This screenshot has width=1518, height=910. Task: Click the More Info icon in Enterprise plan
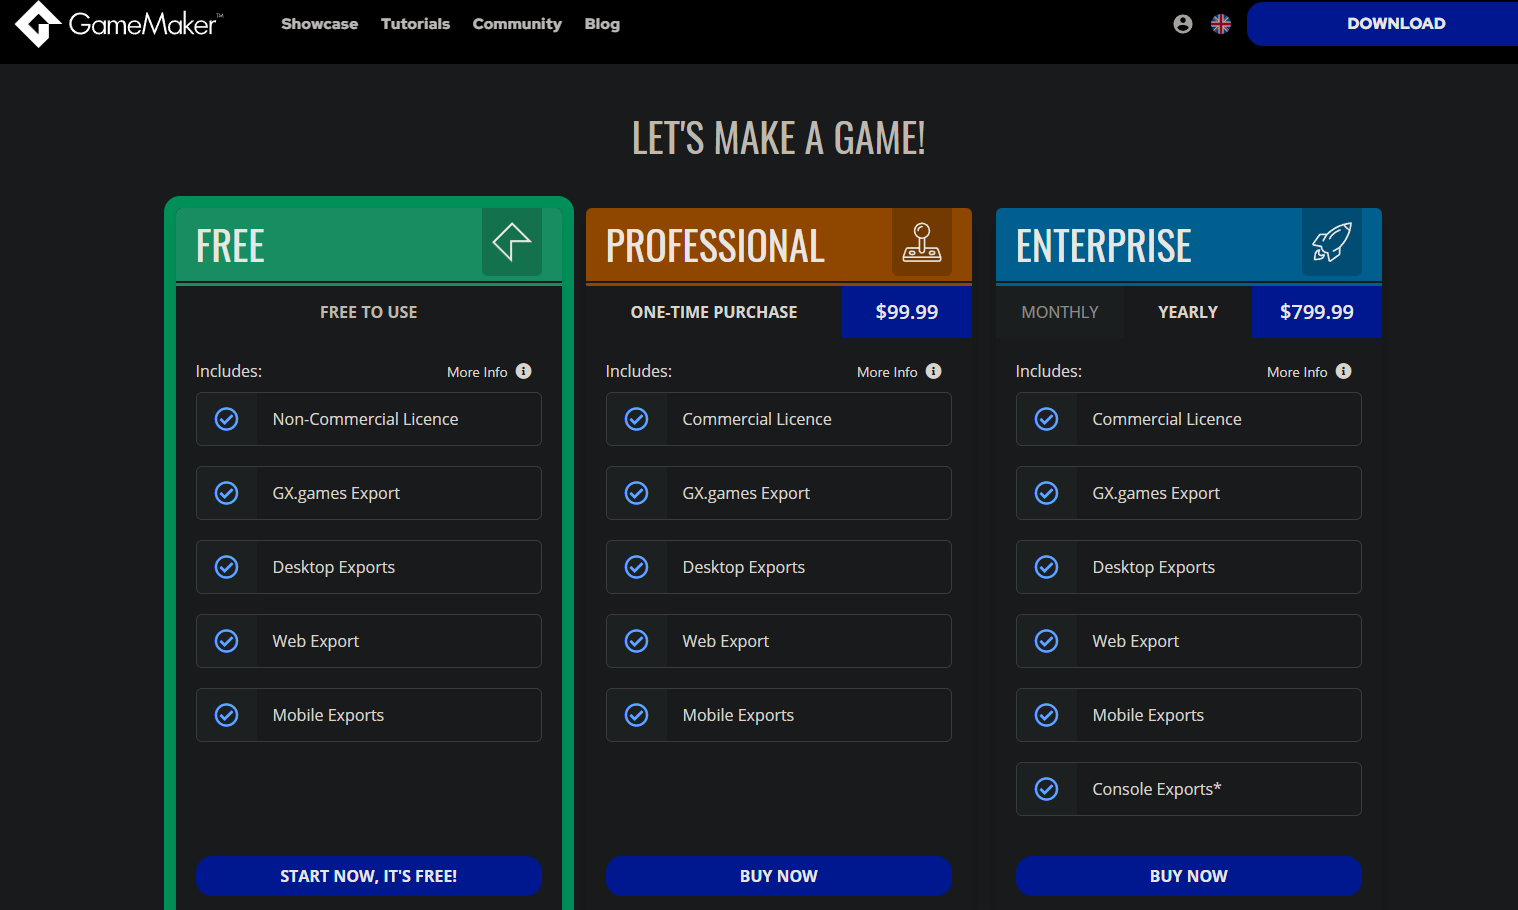1343,371
